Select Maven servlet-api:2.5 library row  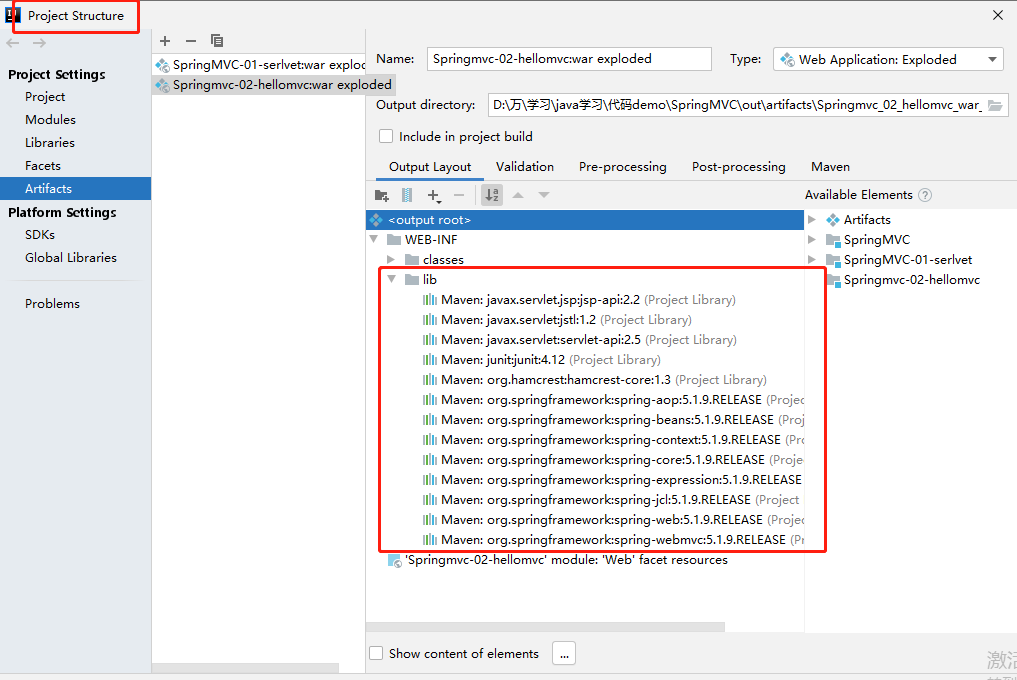tap(579, 340)
